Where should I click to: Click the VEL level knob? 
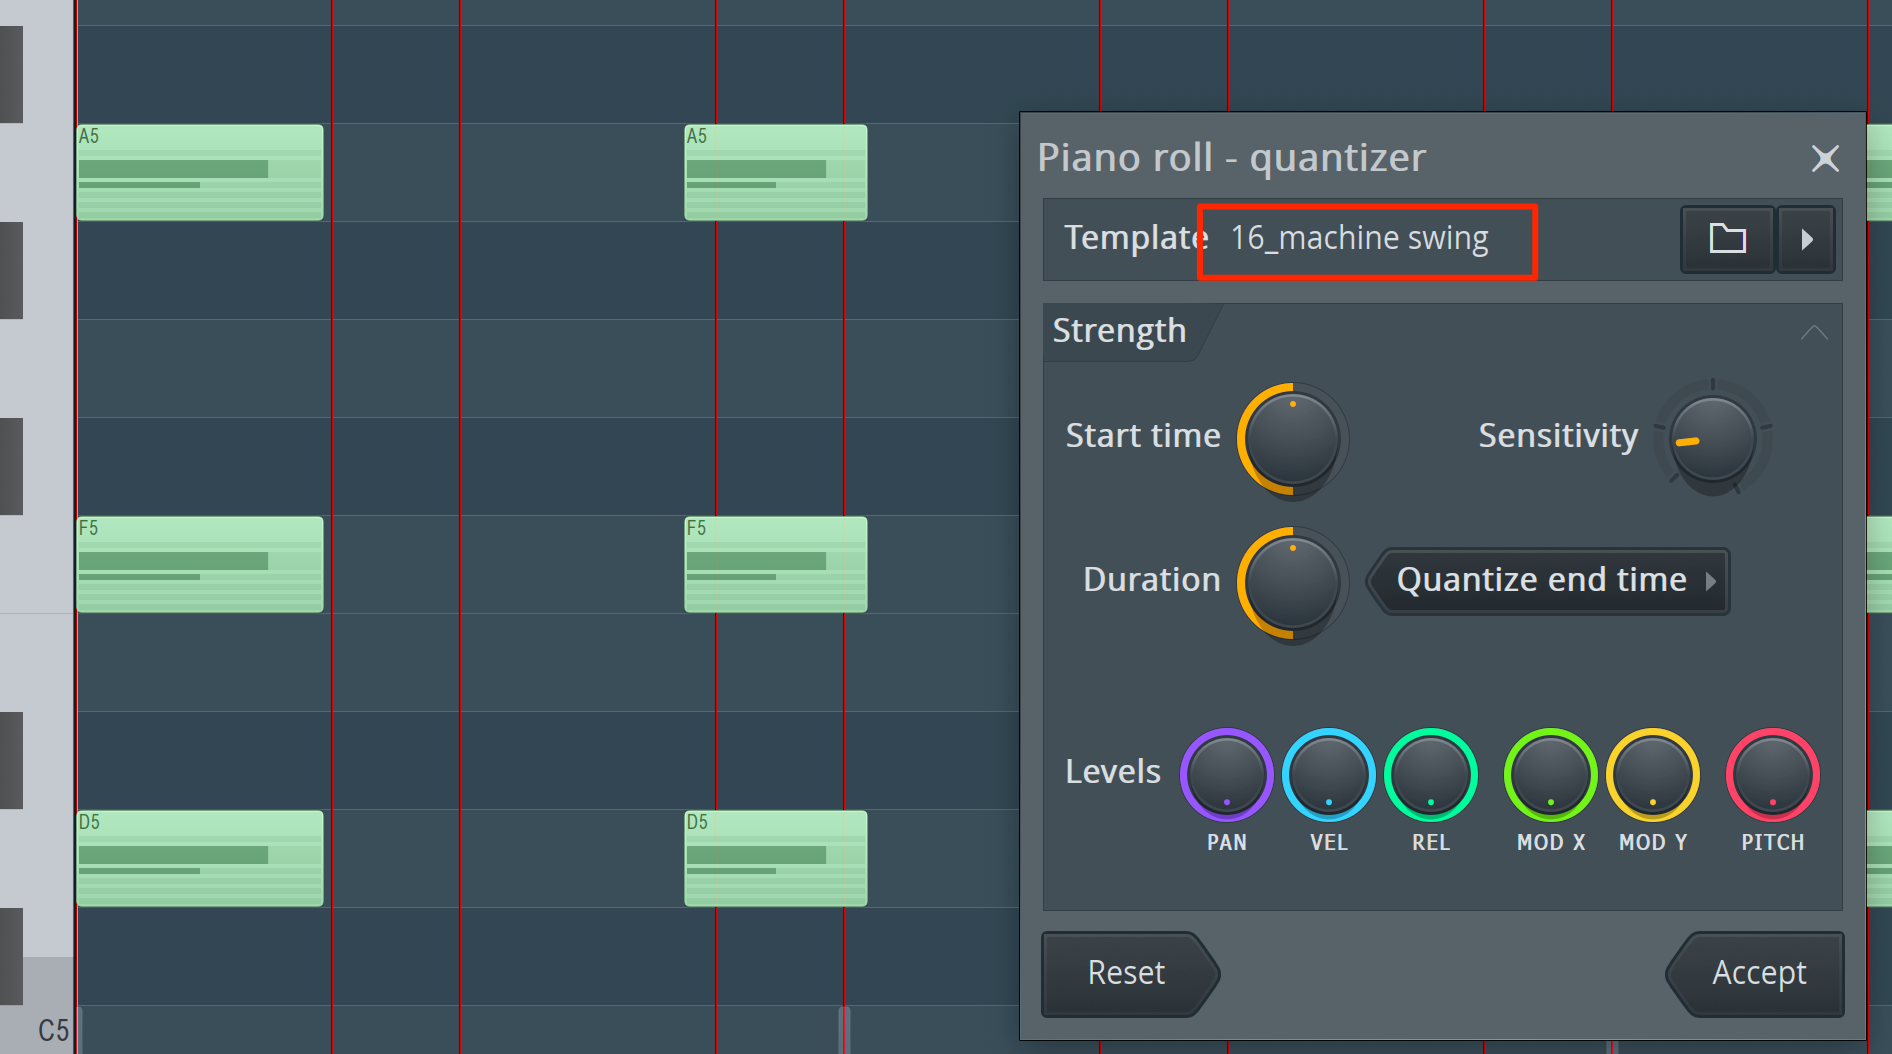1328,775
